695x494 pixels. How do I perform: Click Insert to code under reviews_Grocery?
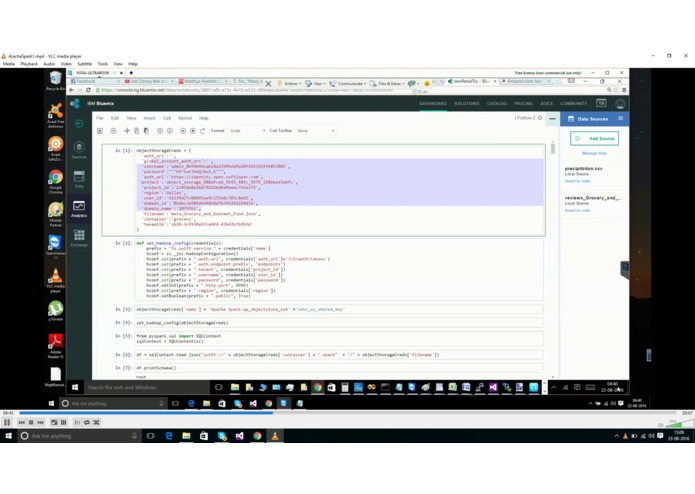(x=577, y=210)
